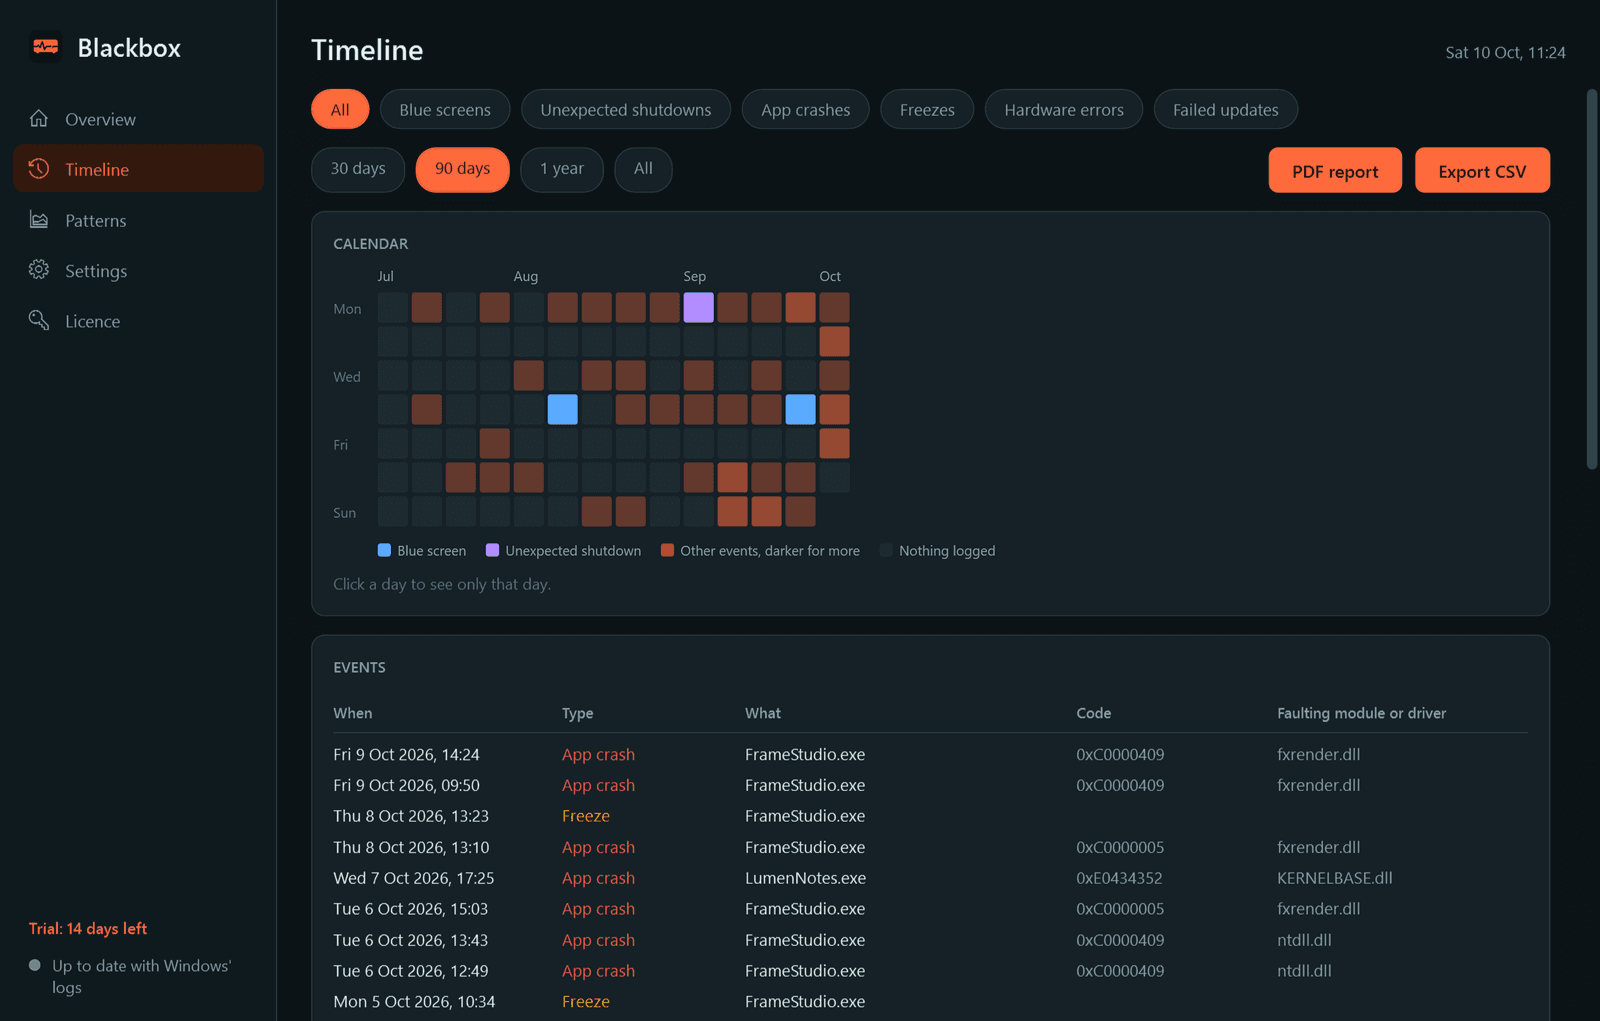Screen dimensions: 1600x1021
Task: Click the Thu 8 Oct 13:23 Freeze label
Action: click(586, 816)
